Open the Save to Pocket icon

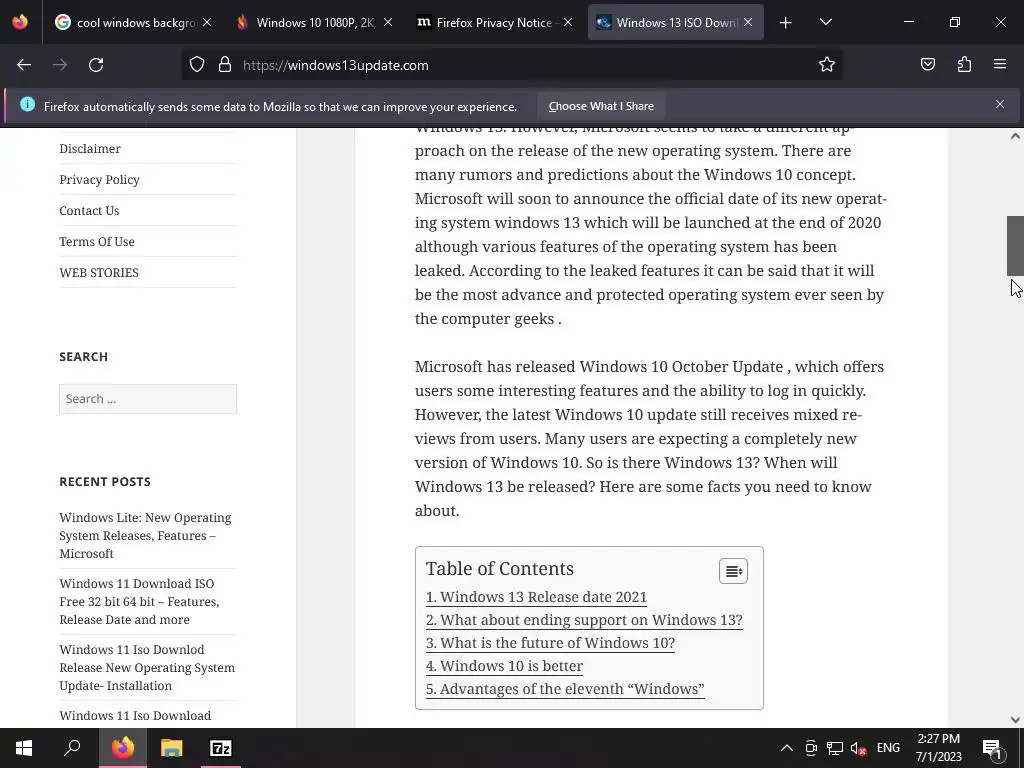[x=927, y=65]
